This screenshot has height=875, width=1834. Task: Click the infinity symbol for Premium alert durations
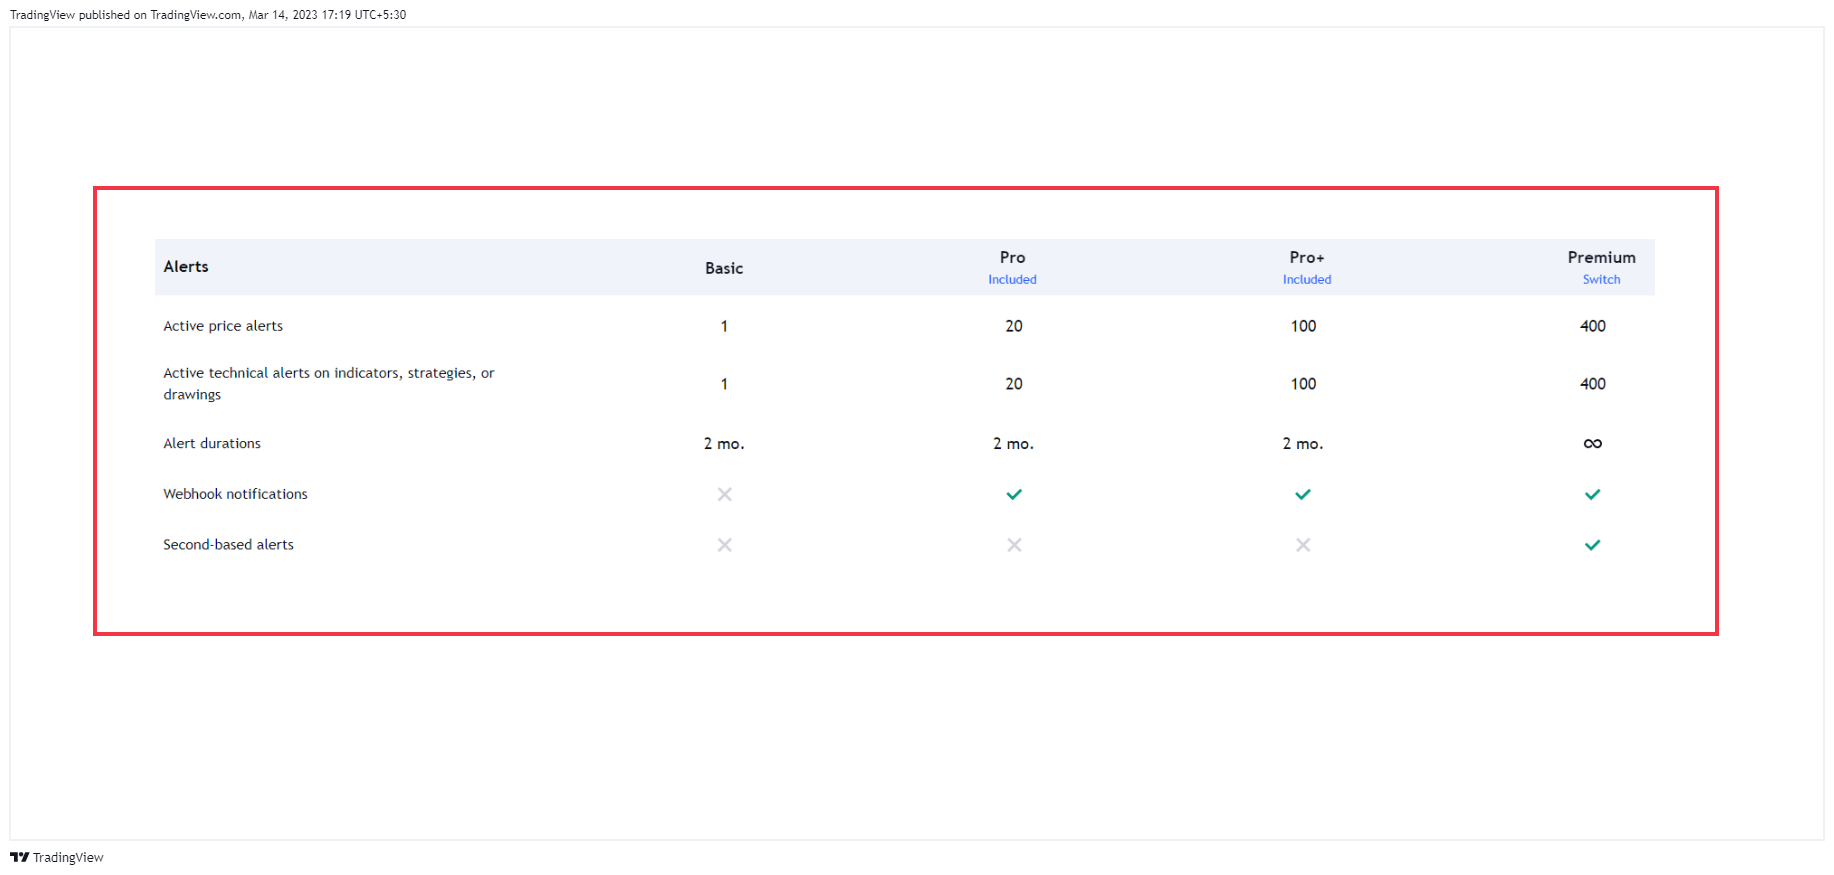[1593, 443]
